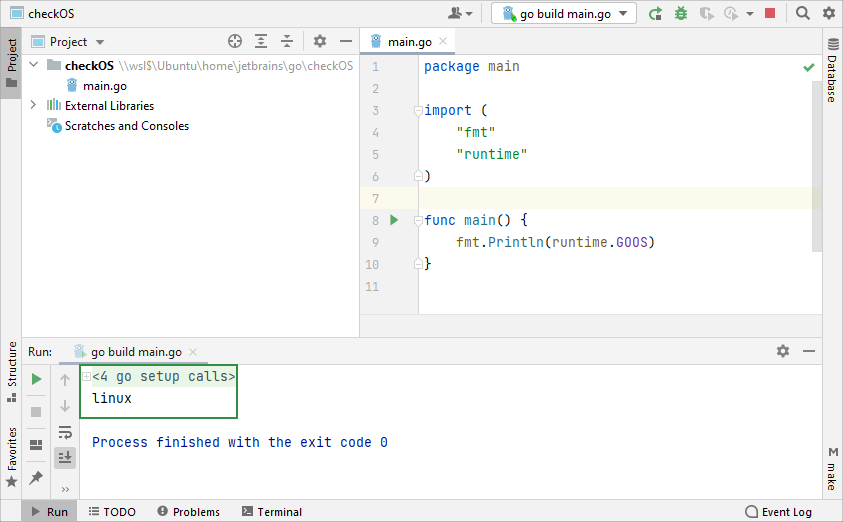This screenshot has height=522, width=843.
Task: Open the Event Log
Action: 778,512
